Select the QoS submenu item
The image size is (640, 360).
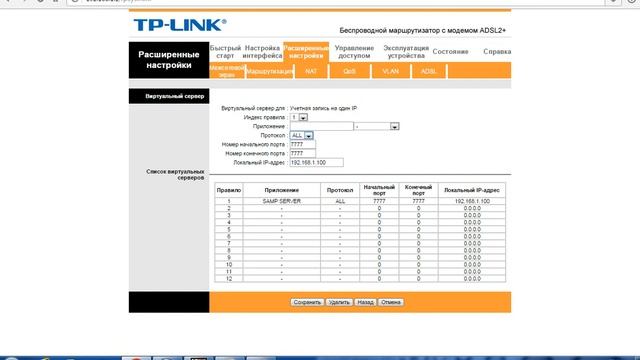349,71
